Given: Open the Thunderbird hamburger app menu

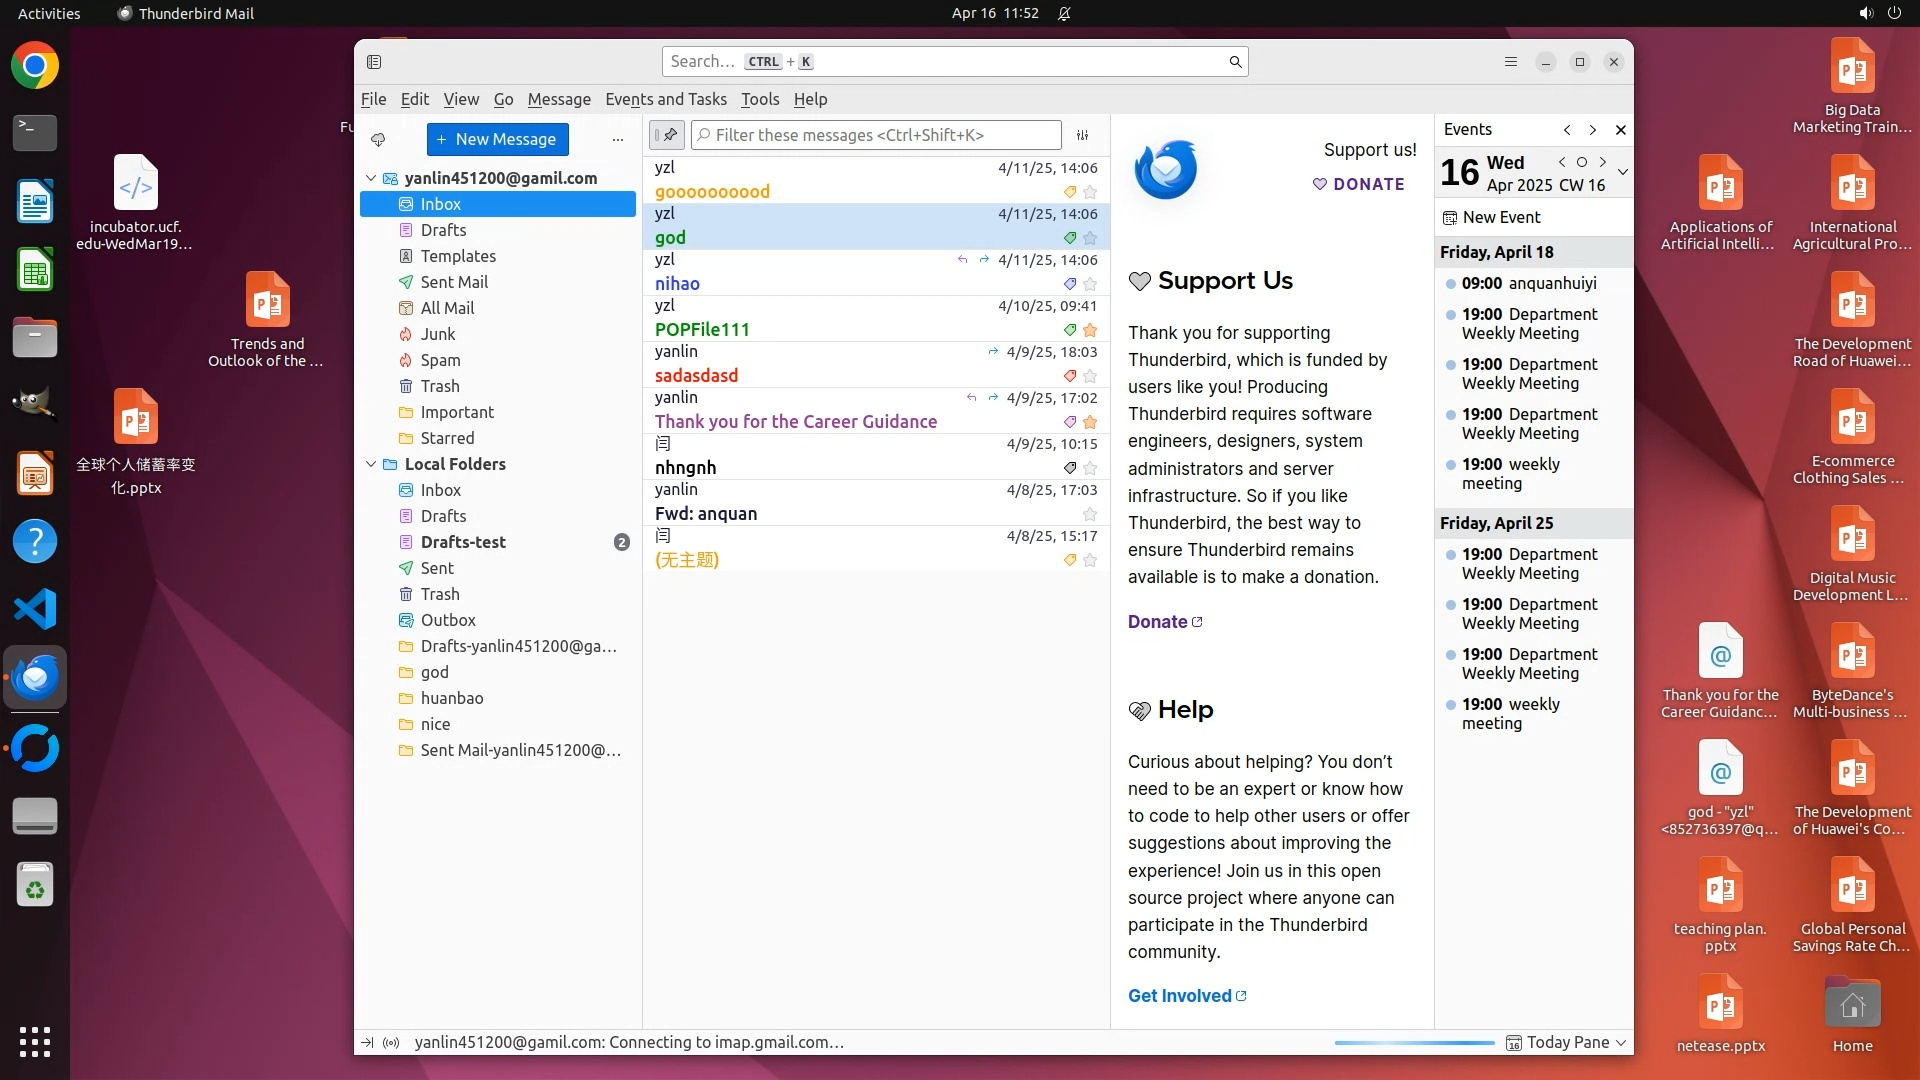Looking at the screenshot, I should click(x=1510, y=62).
